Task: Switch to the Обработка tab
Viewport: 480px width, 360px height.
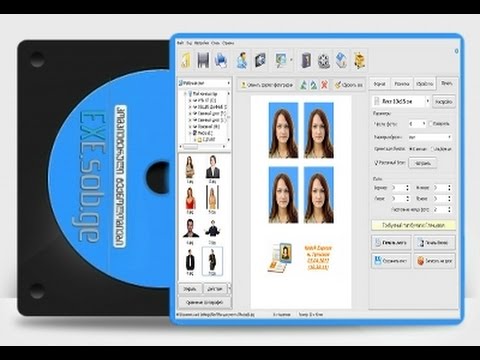Action: [425, 84]
